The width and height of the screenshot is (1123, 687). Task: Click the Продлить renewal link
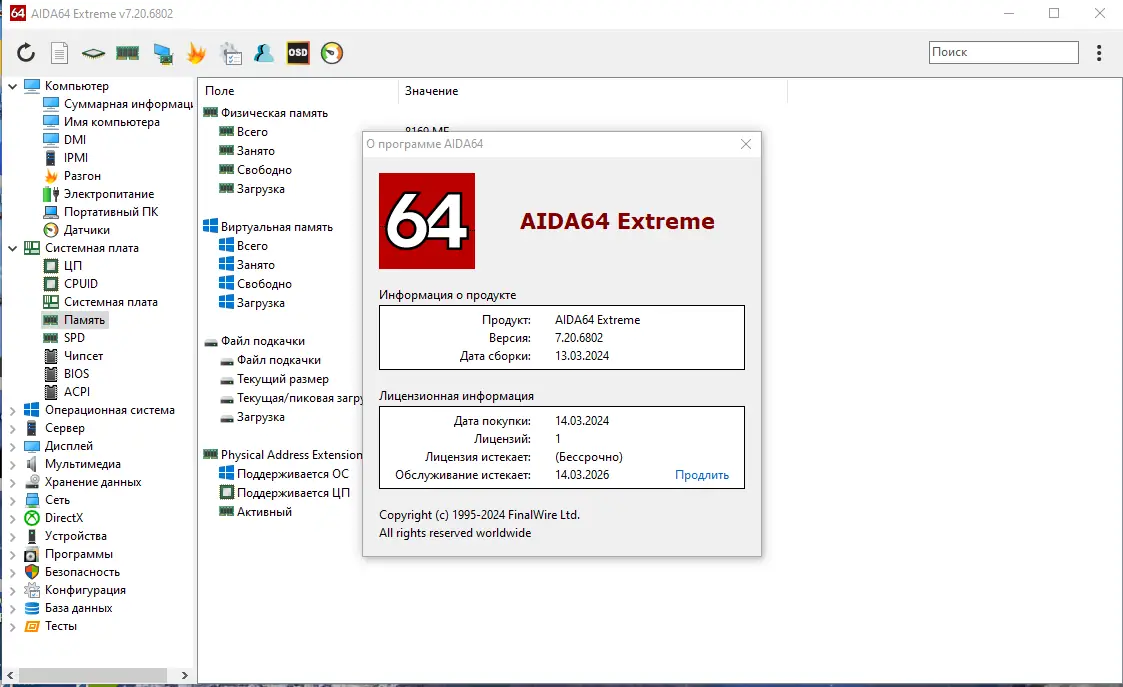(x=702, y=475)
